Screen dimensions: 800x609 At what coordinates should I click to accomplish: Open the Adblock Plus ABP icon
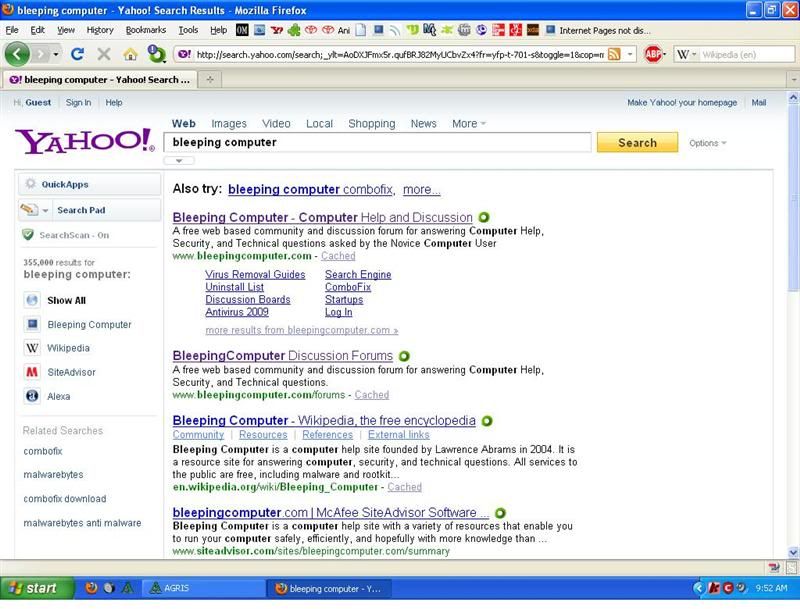(653, 54)
